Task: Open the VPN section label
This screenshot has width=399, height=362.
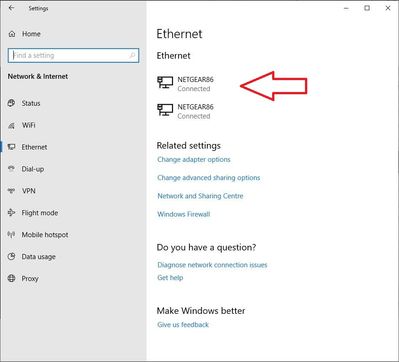Action: click(x=29, y=191)
